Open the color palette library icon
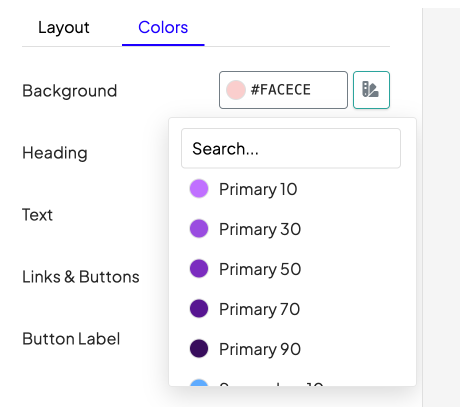460x407 pixels. pos(371,90)
